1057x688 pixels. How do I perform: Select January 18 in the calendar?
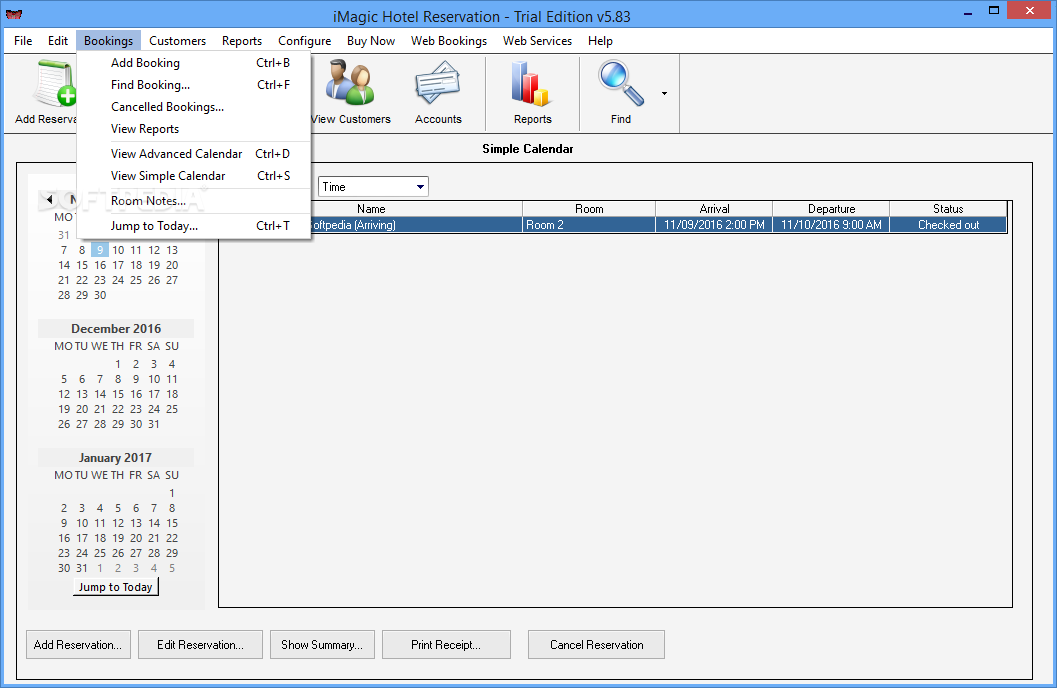coord(100,538)
